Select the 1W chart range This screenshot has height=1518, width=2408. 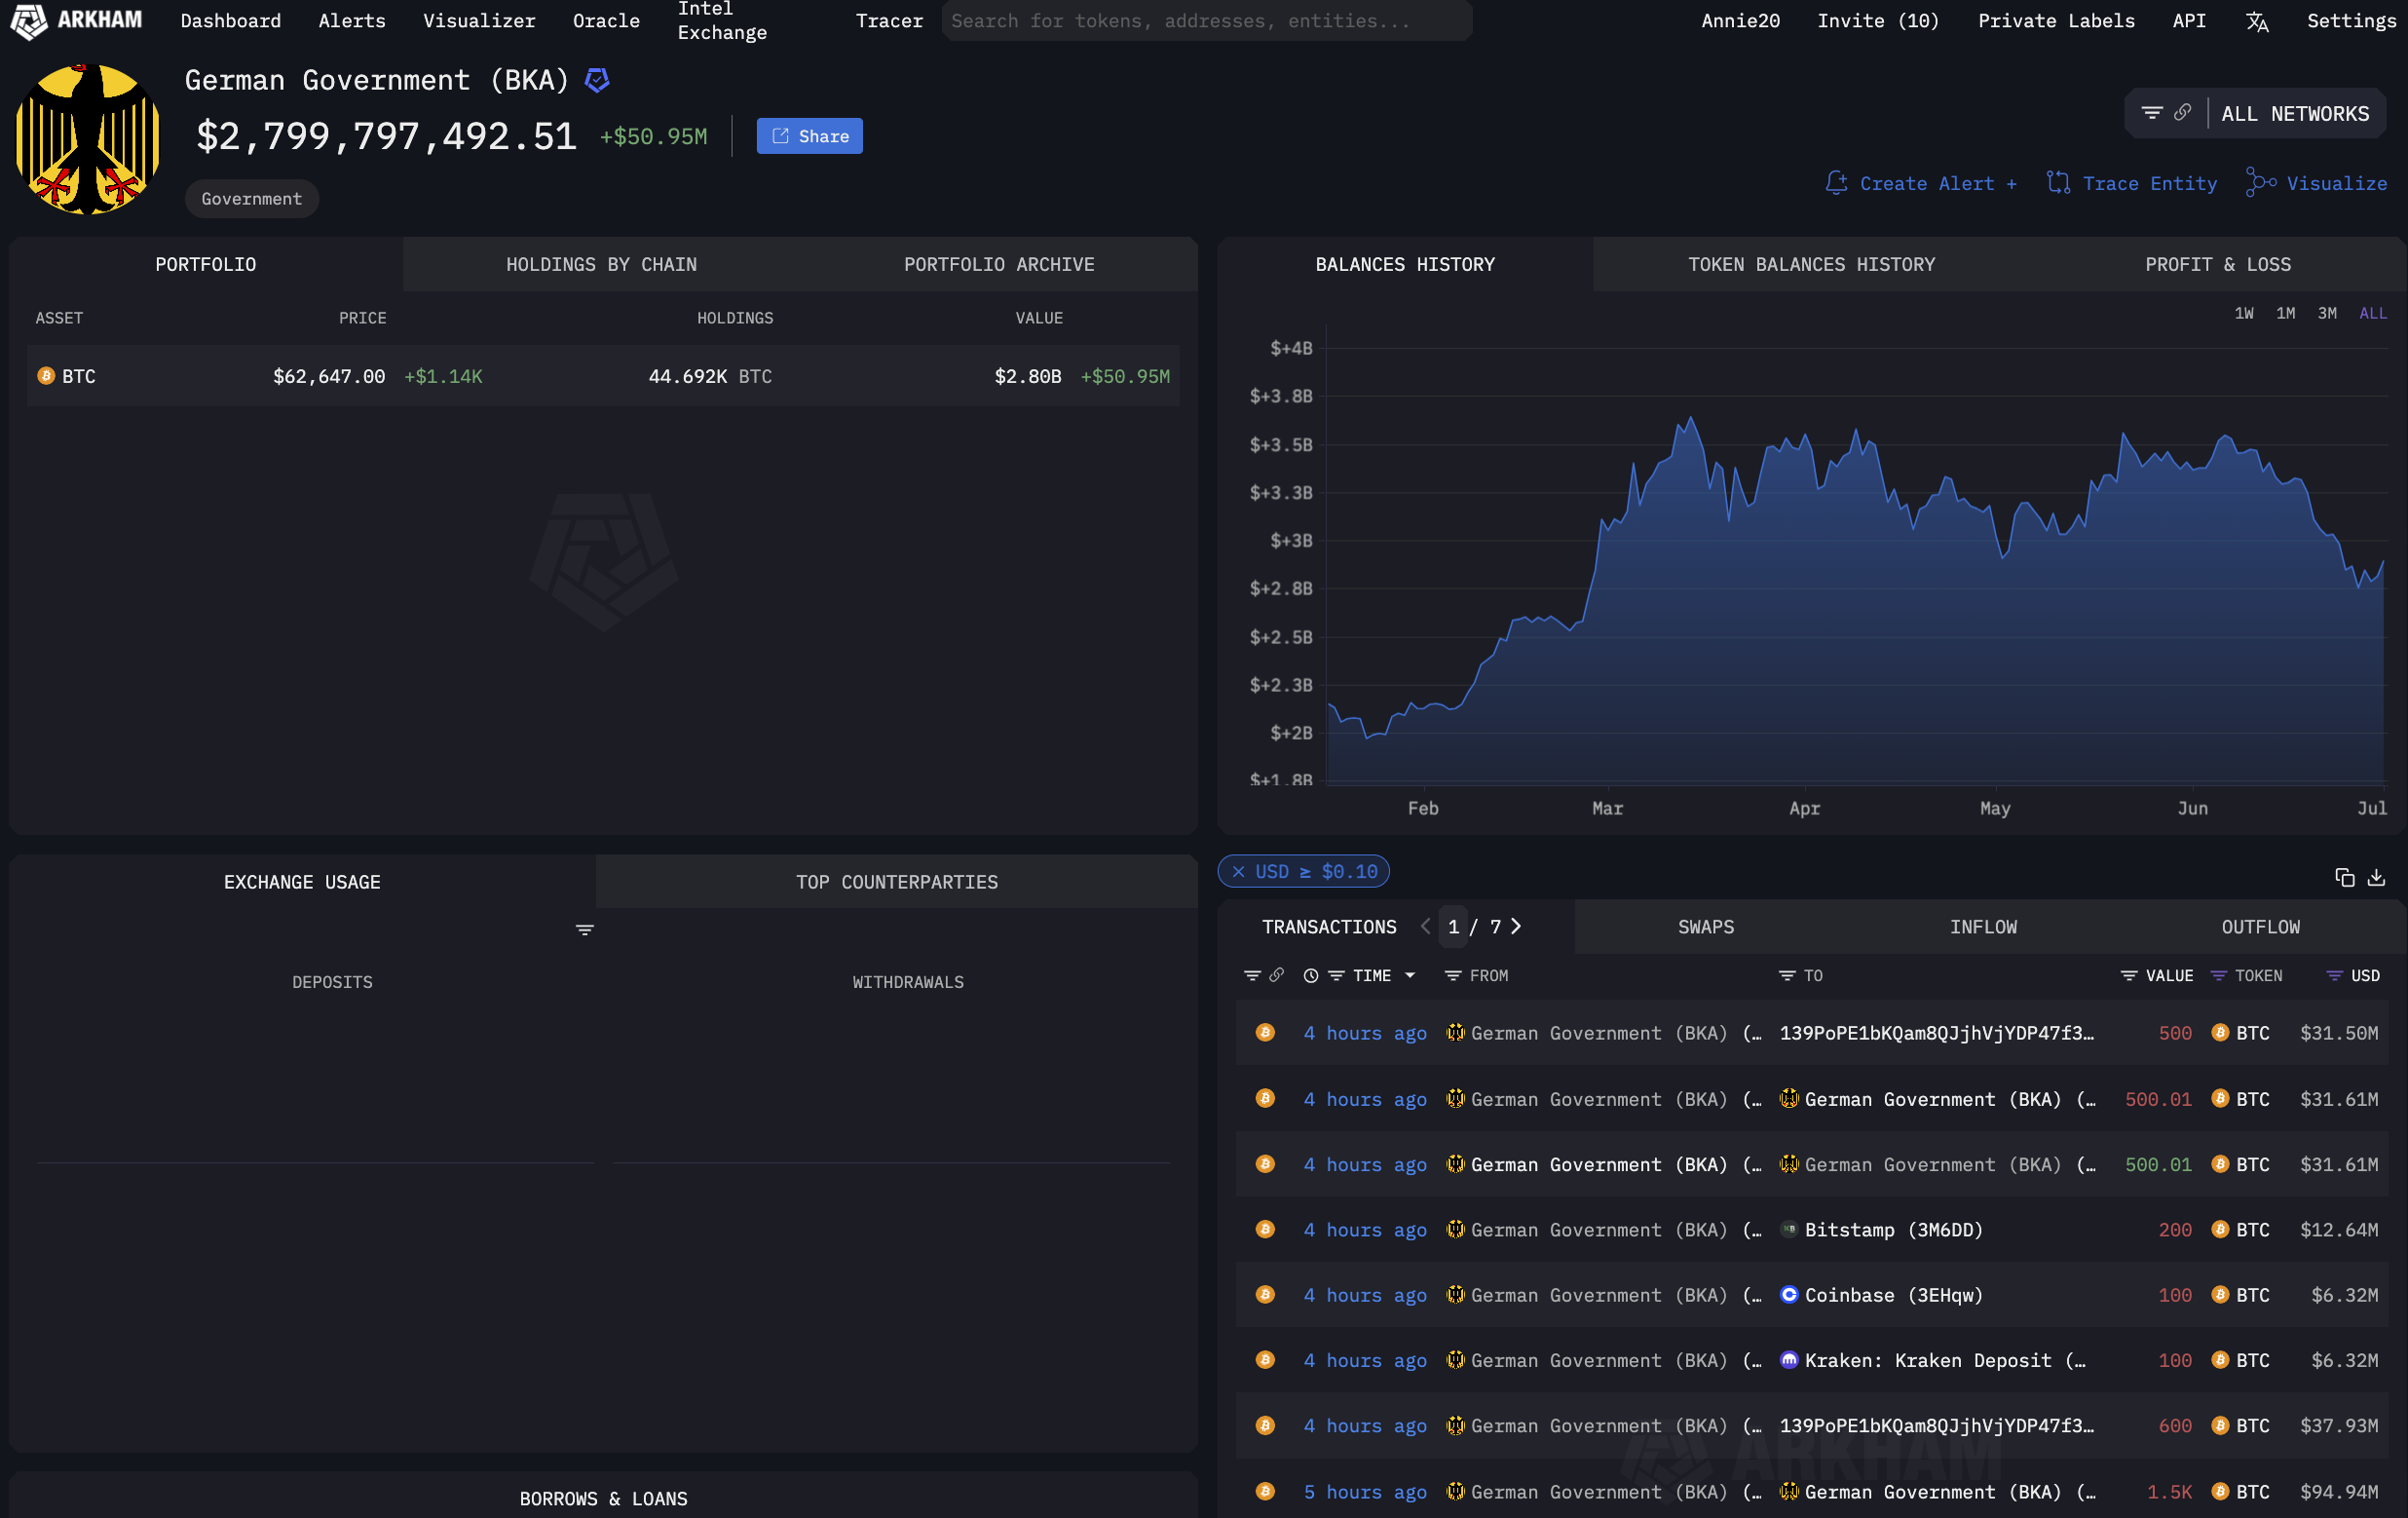click(x=2243, y=313)
